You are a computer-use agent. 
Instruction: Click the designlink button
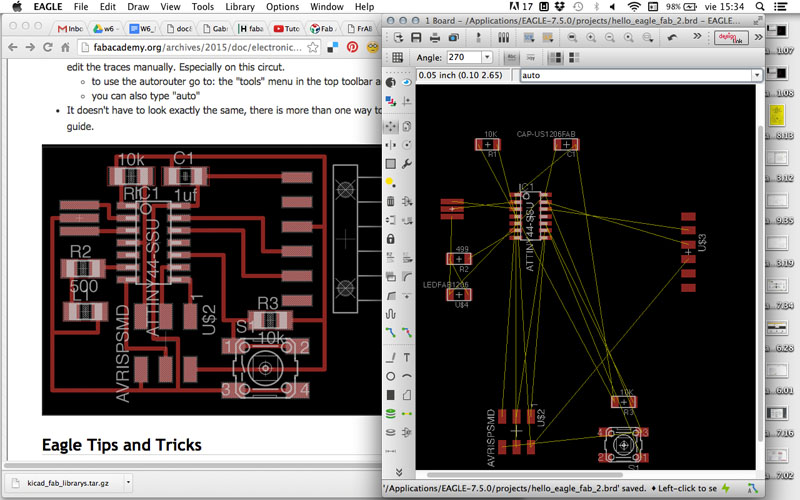click(x=731, y=37)
